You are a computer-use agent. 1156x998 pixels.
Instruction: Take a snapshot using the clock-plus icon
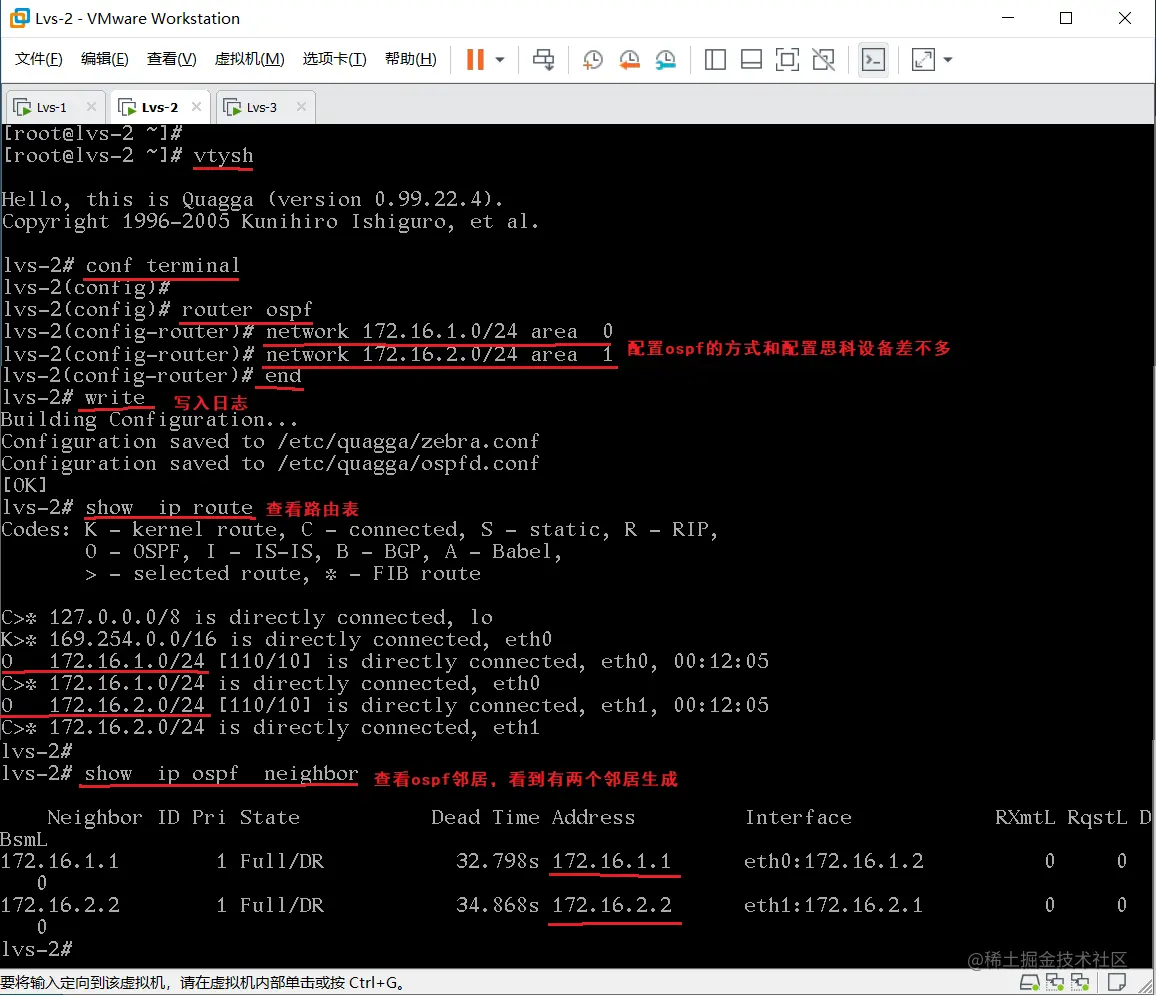pos(593,60)
